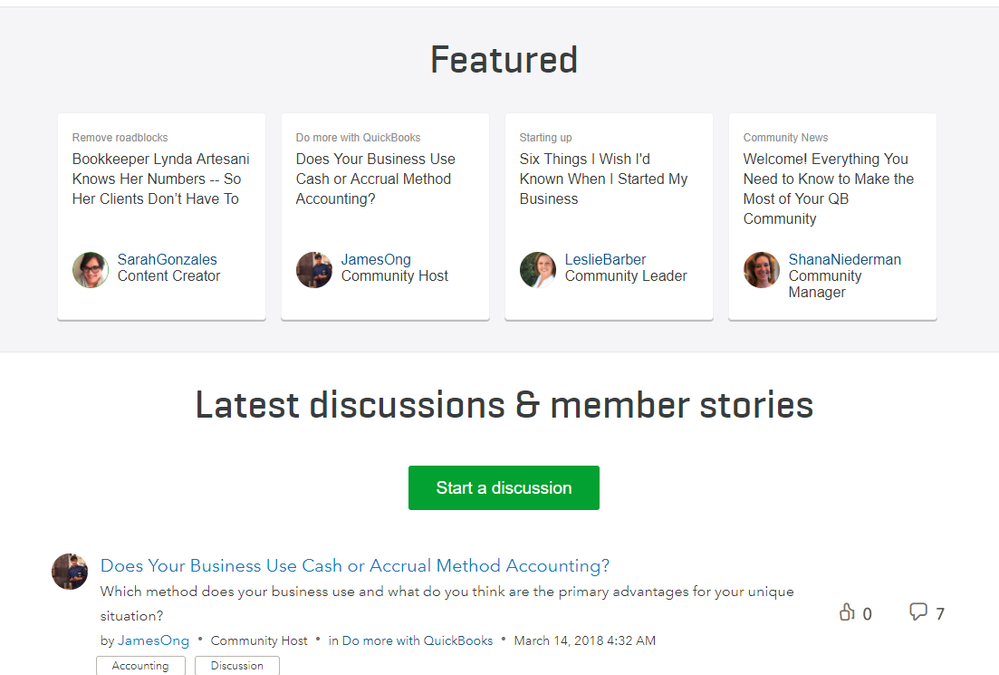Visit ShanaNiederman's profile name link
This screenshot has height=675, width=999.
tap(844, 260)
